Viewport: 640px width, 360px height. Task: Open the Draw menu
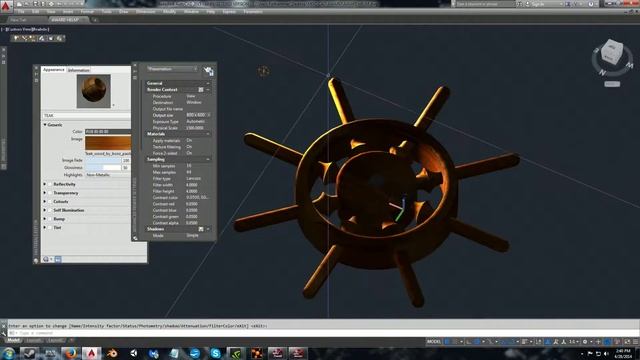coord(124,12)
